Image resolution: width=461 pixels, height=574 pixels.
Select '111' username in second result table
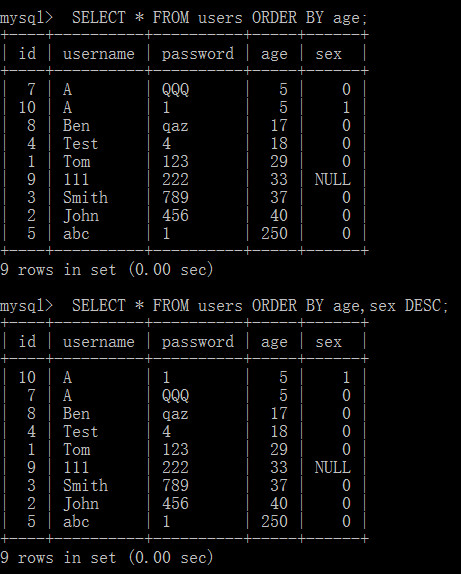[76, 467]
